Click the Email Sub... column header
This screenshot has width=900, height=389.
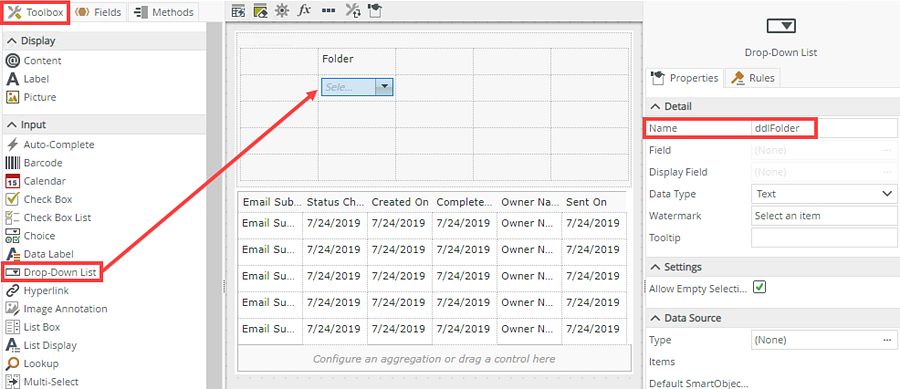pyautogui.click(x=271, y=203)
